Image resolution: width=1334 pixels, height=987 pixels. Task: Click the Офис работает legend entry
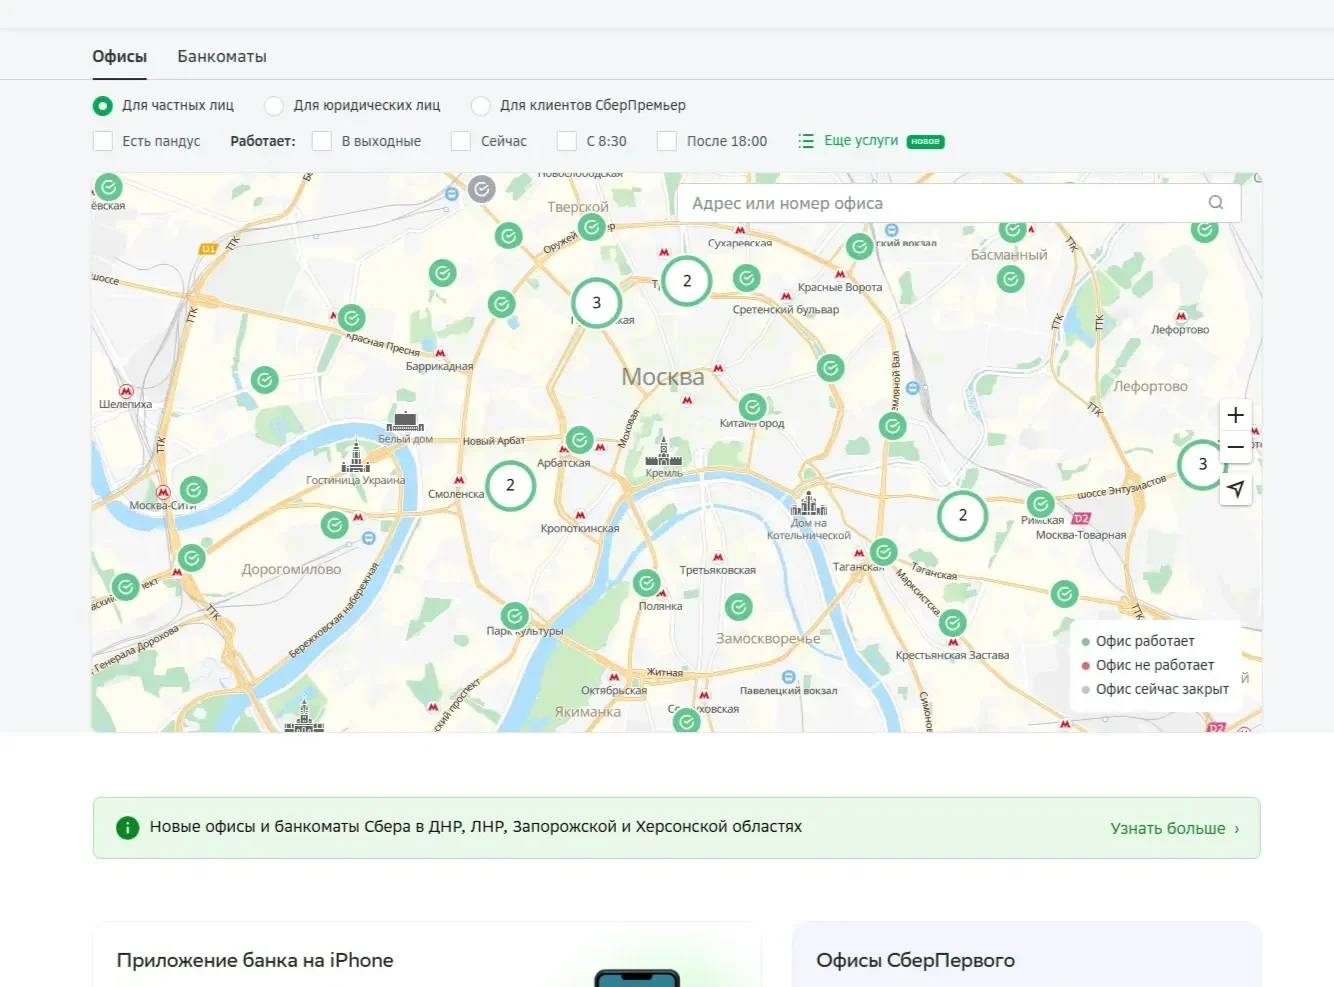coord(1138,641)
